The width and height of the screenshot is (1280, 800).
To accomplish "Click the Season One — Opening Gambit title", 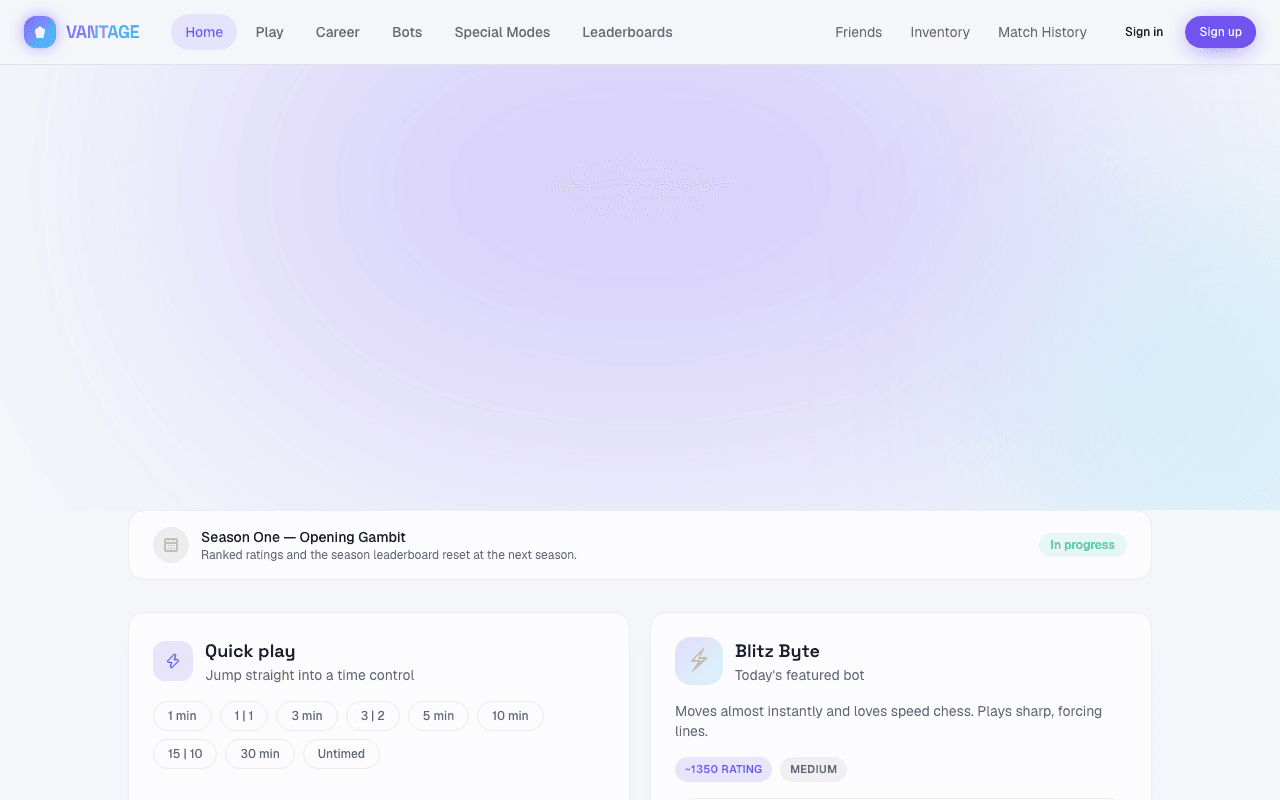I will pos(303,537).
